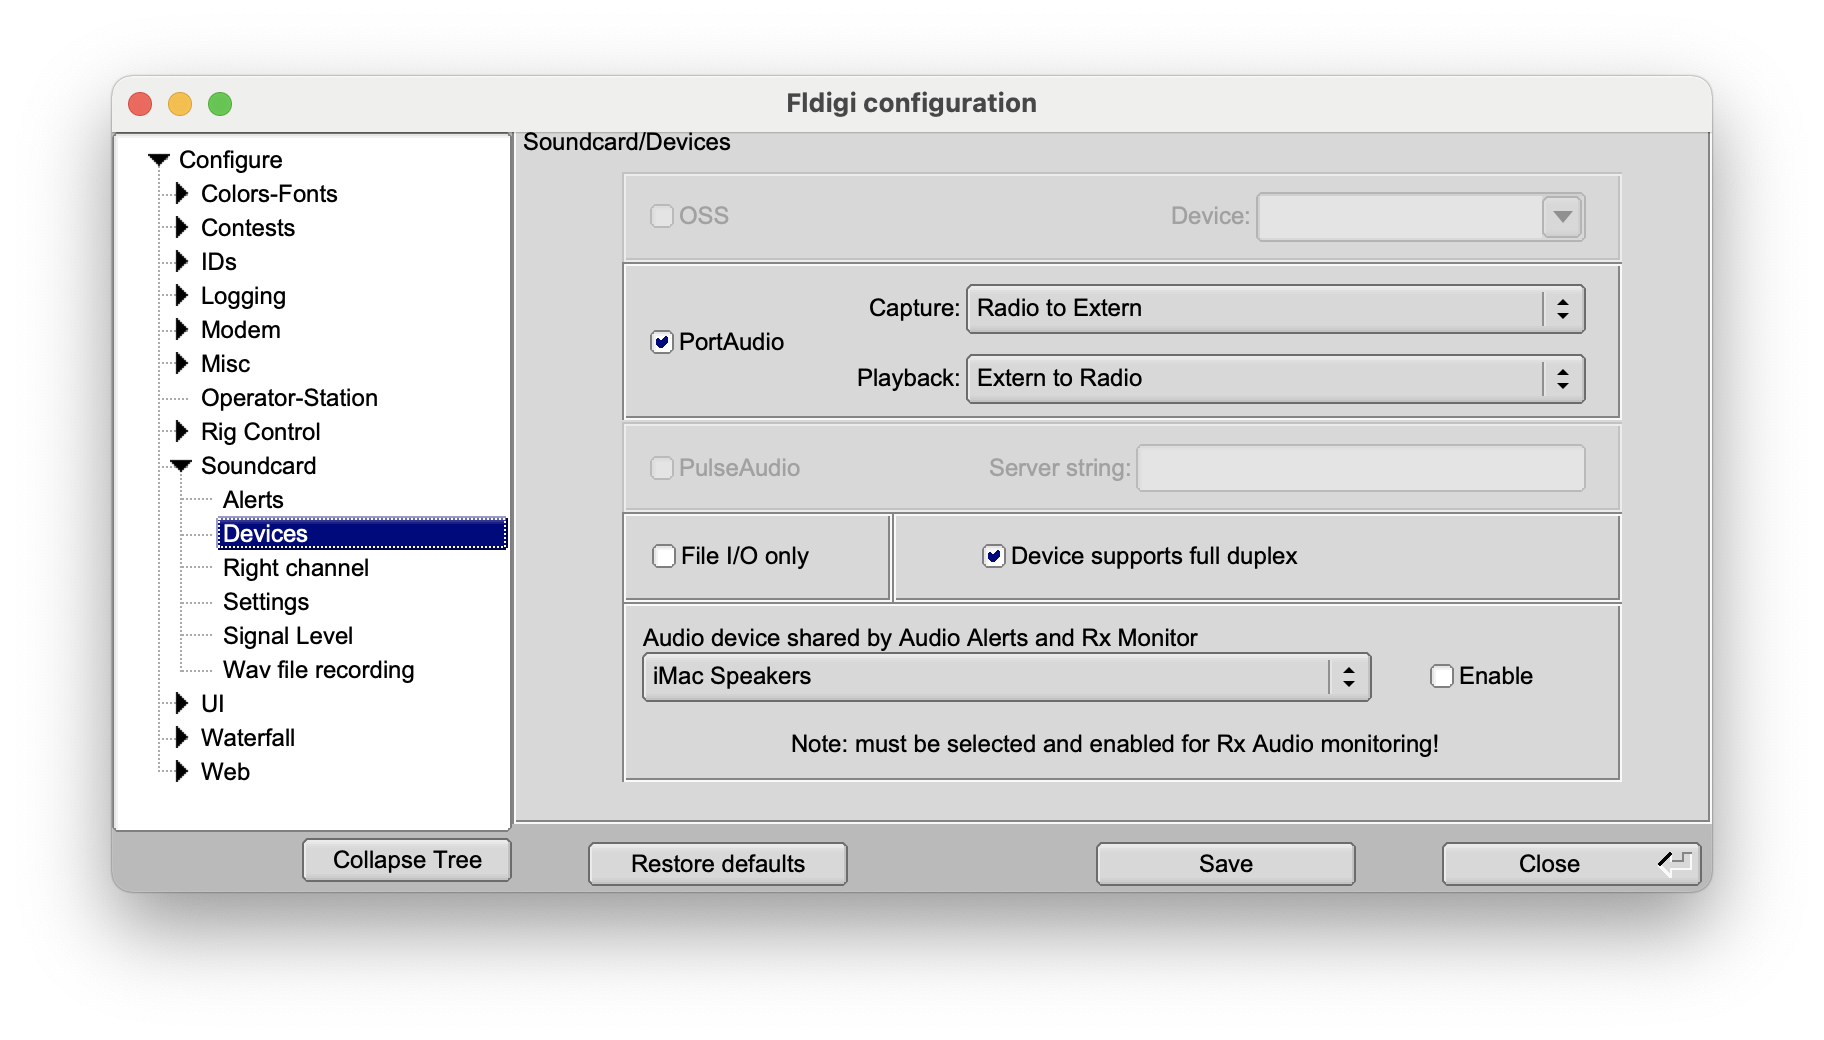1824x1040 pixels.
Task: Enable the File I/O only checkbox
Action: (x=664, y=556)
